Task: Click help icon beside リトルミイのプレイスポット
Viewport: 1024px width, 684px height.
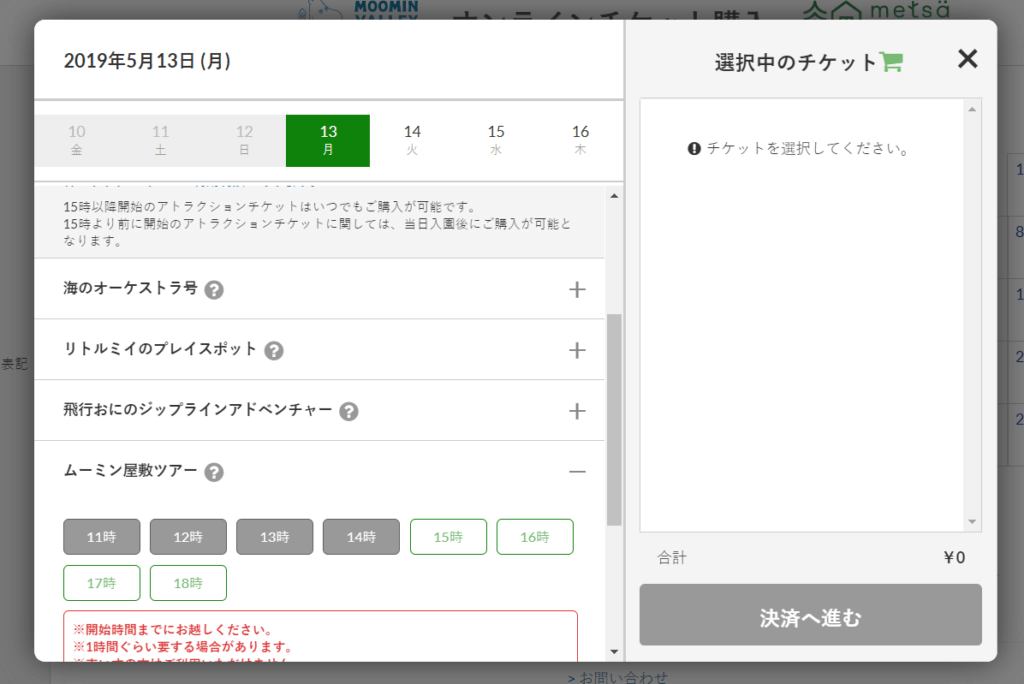Action: coord(274,351)
